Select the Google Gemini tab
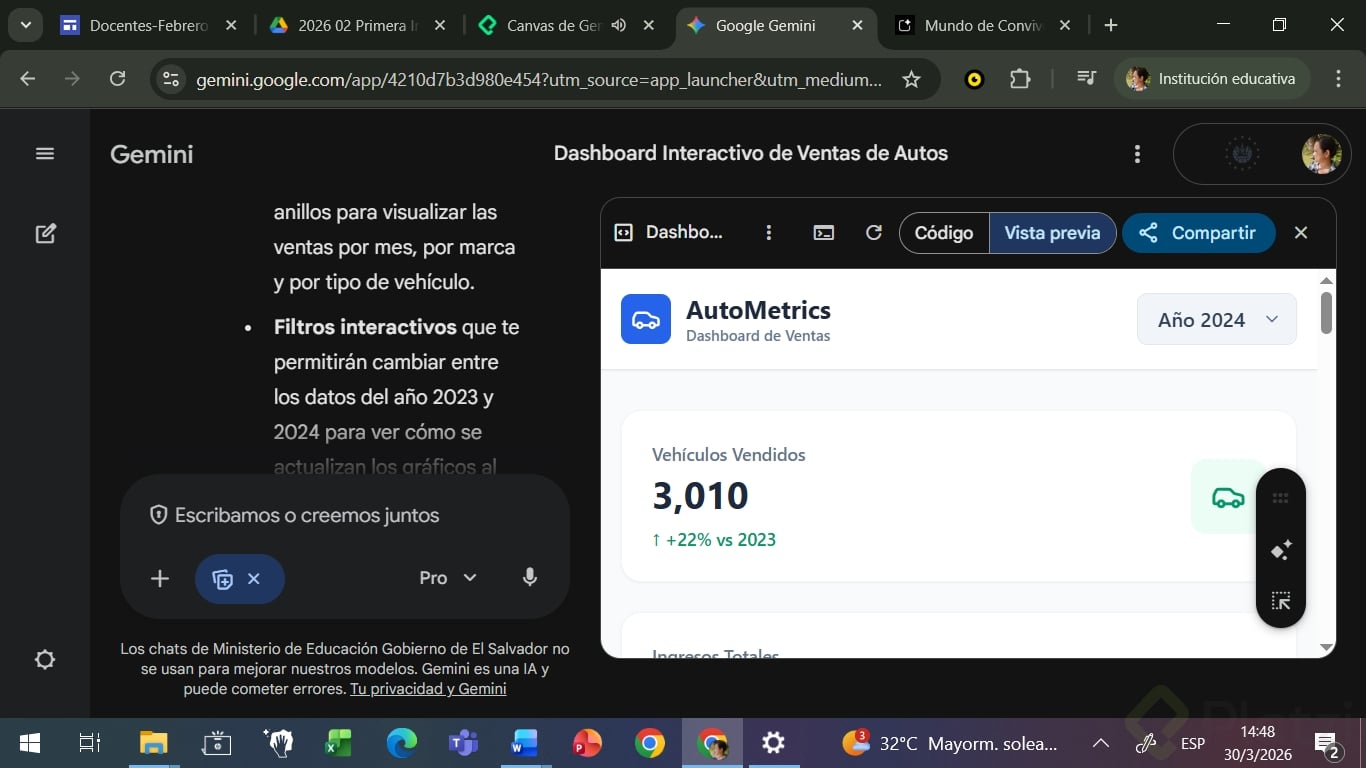1366x768 pixels. 775,26
